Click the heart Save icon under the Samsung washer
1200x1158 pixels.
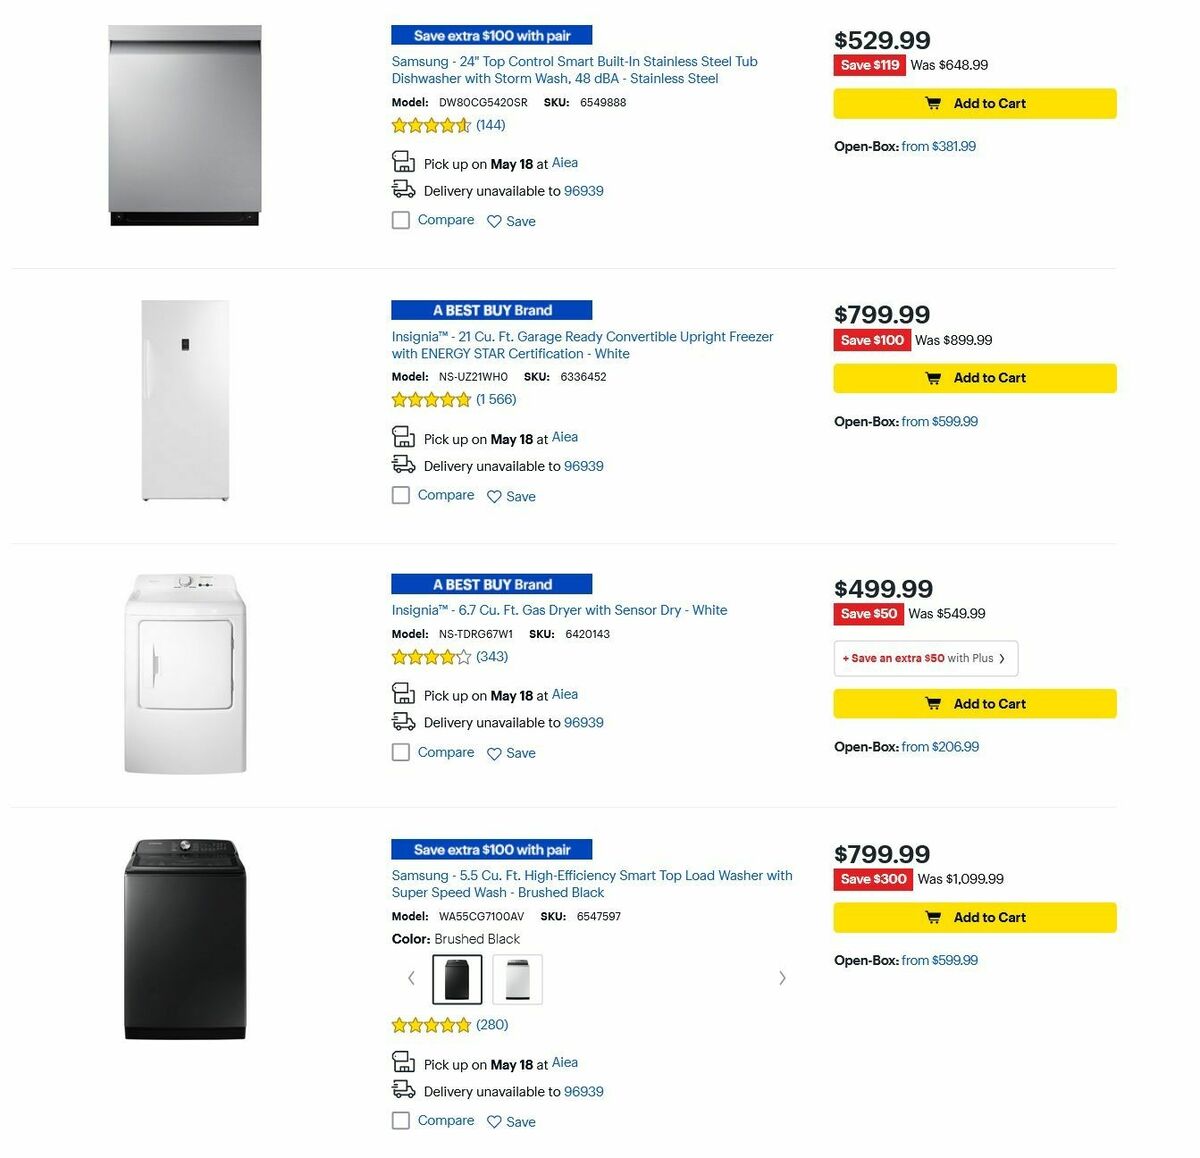[x=495, y=1122]
